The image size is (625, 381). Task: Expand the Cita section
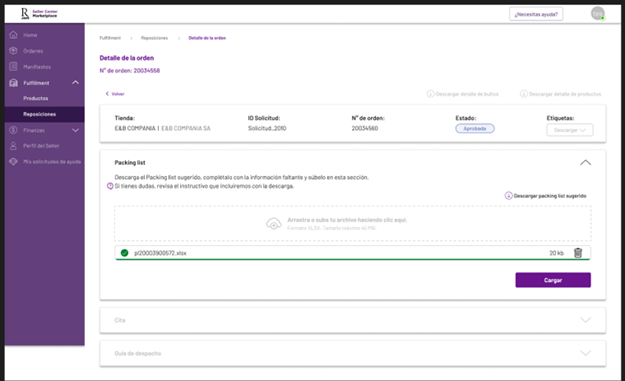(x=585, y=320)
